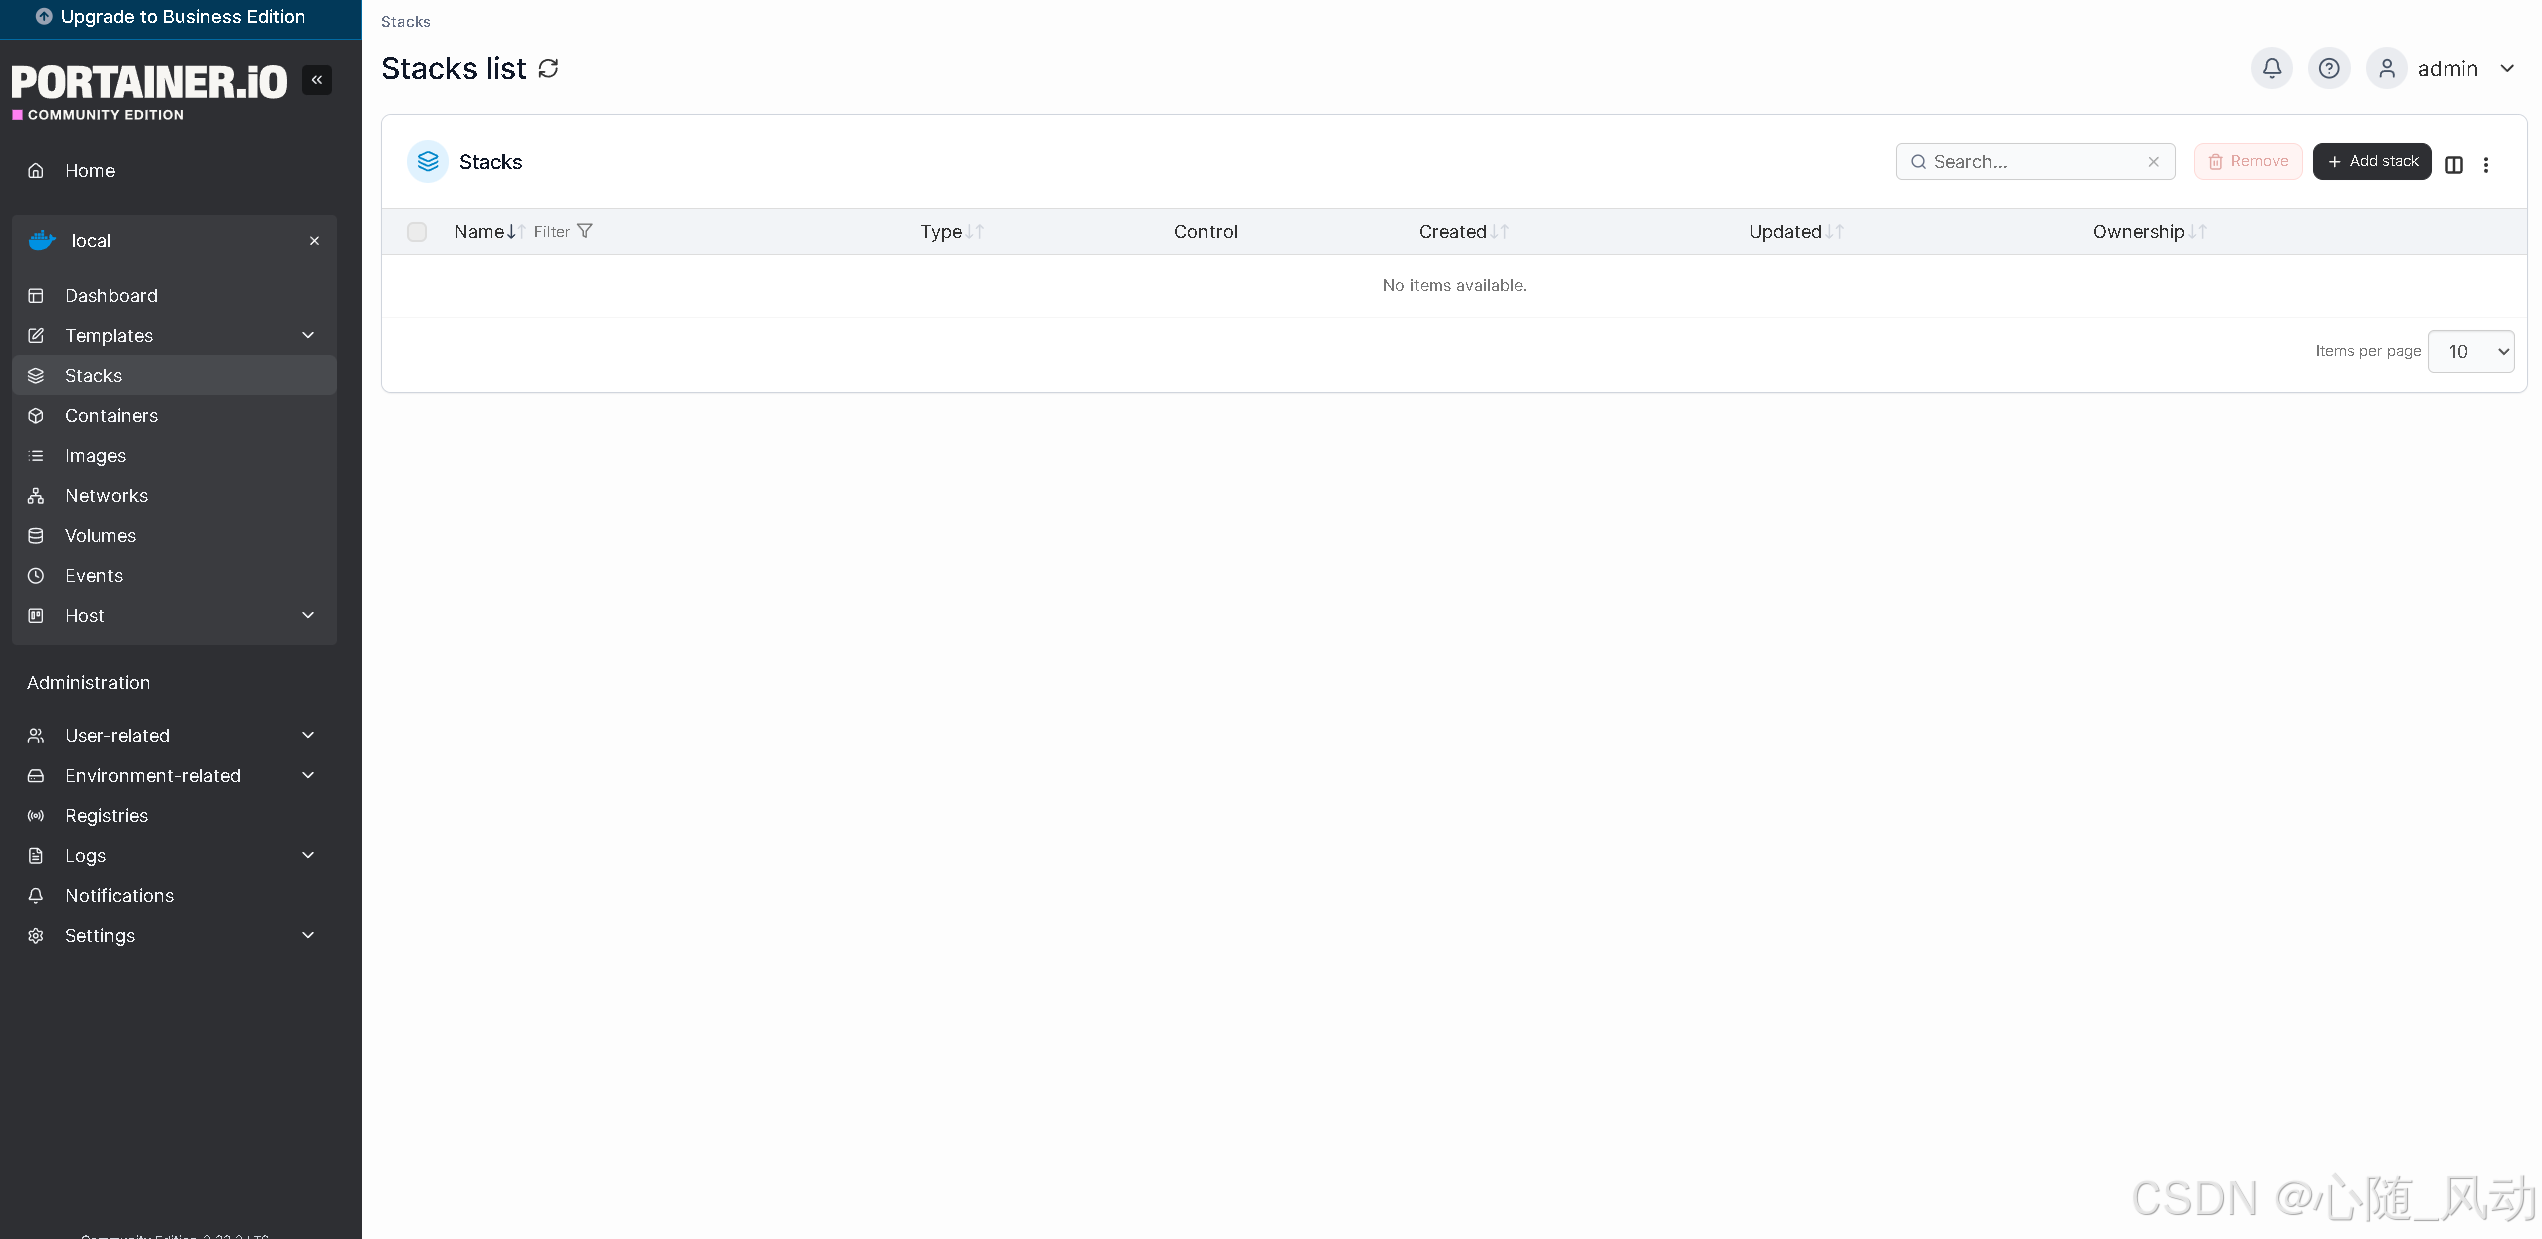Toggle the select-all checkbox in table header
This screenshot has height=1239, width=2542.
pyautogui.click(x=417, y=232)
